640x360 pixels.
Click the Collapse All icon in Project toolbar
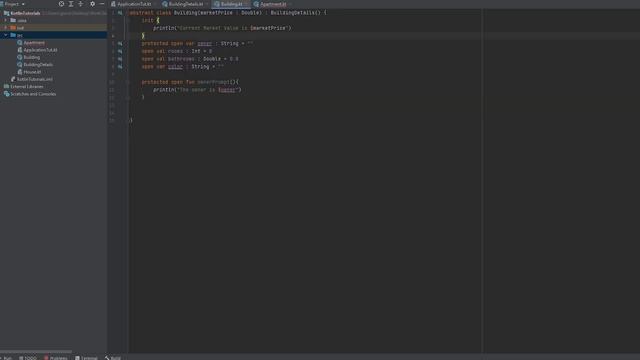tap(81, 4)
